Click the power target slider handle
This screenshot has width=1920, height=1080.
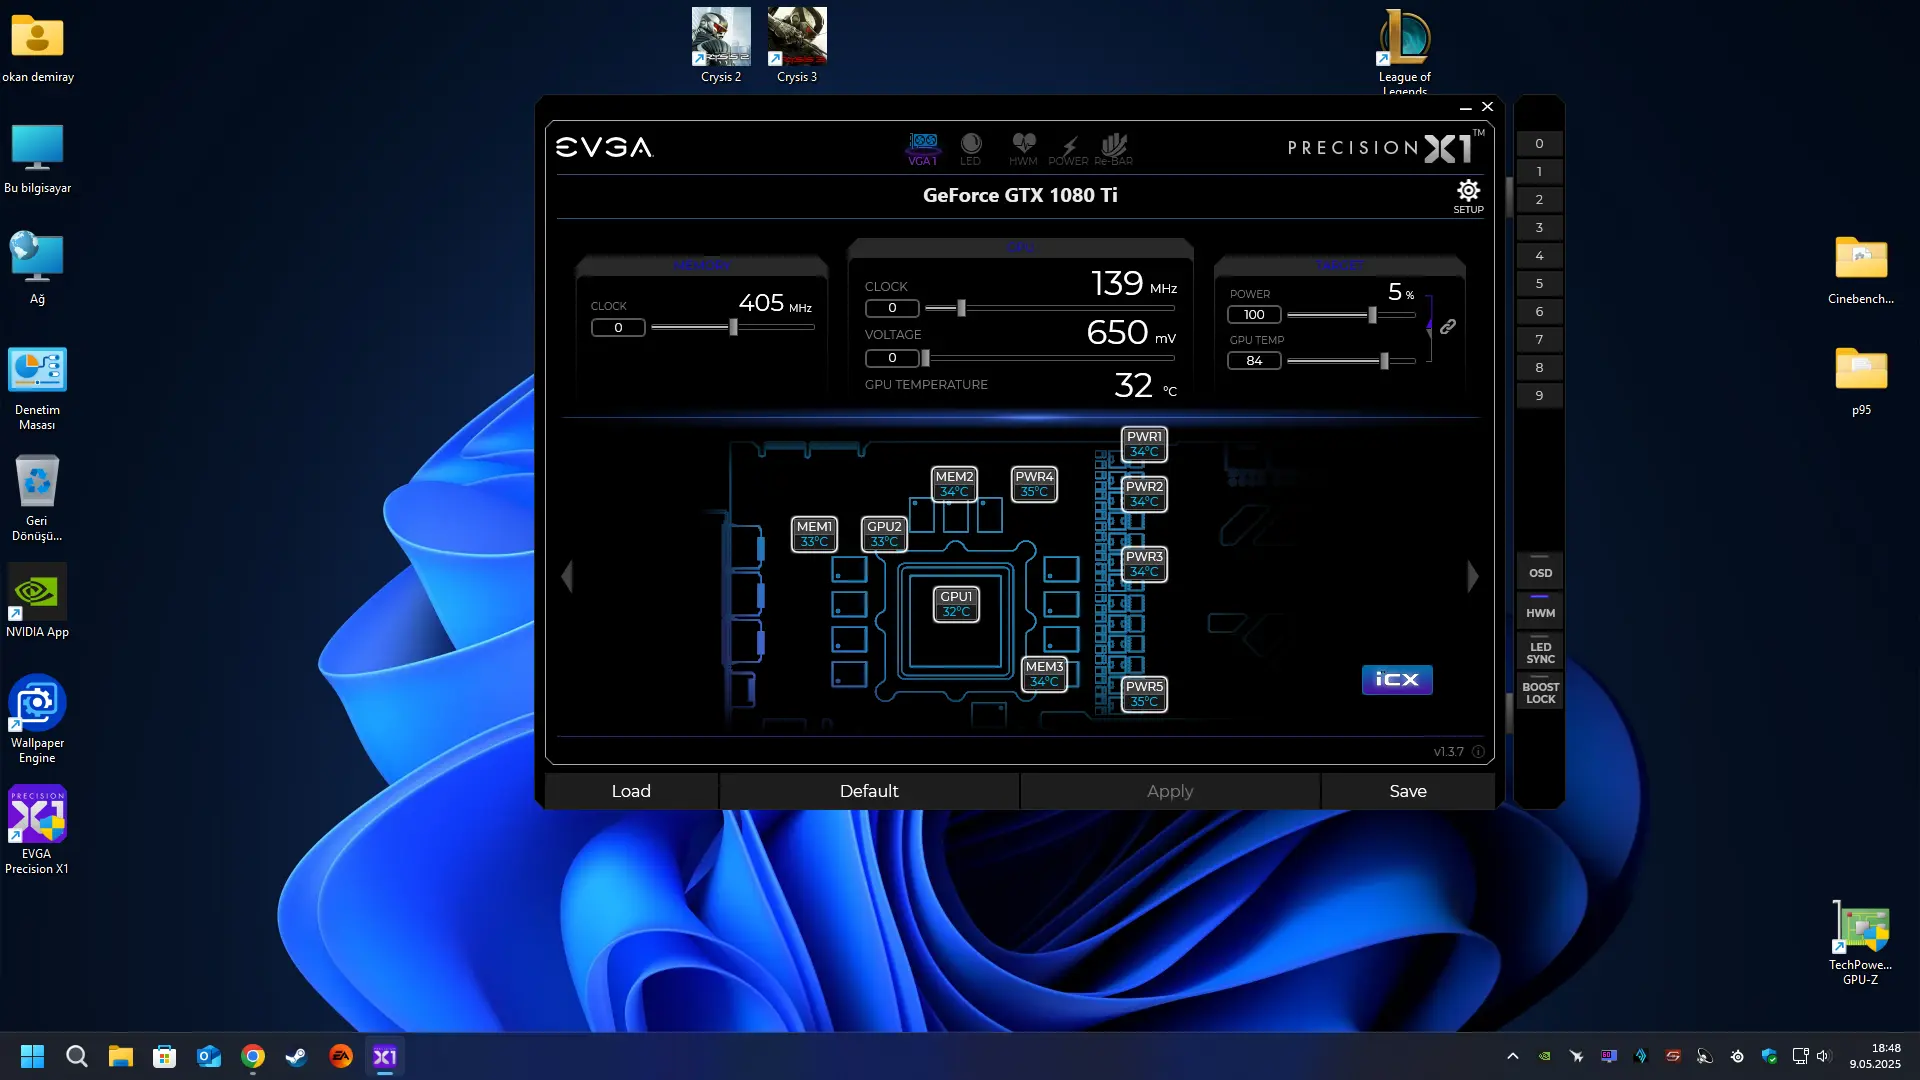point(1372,315)
